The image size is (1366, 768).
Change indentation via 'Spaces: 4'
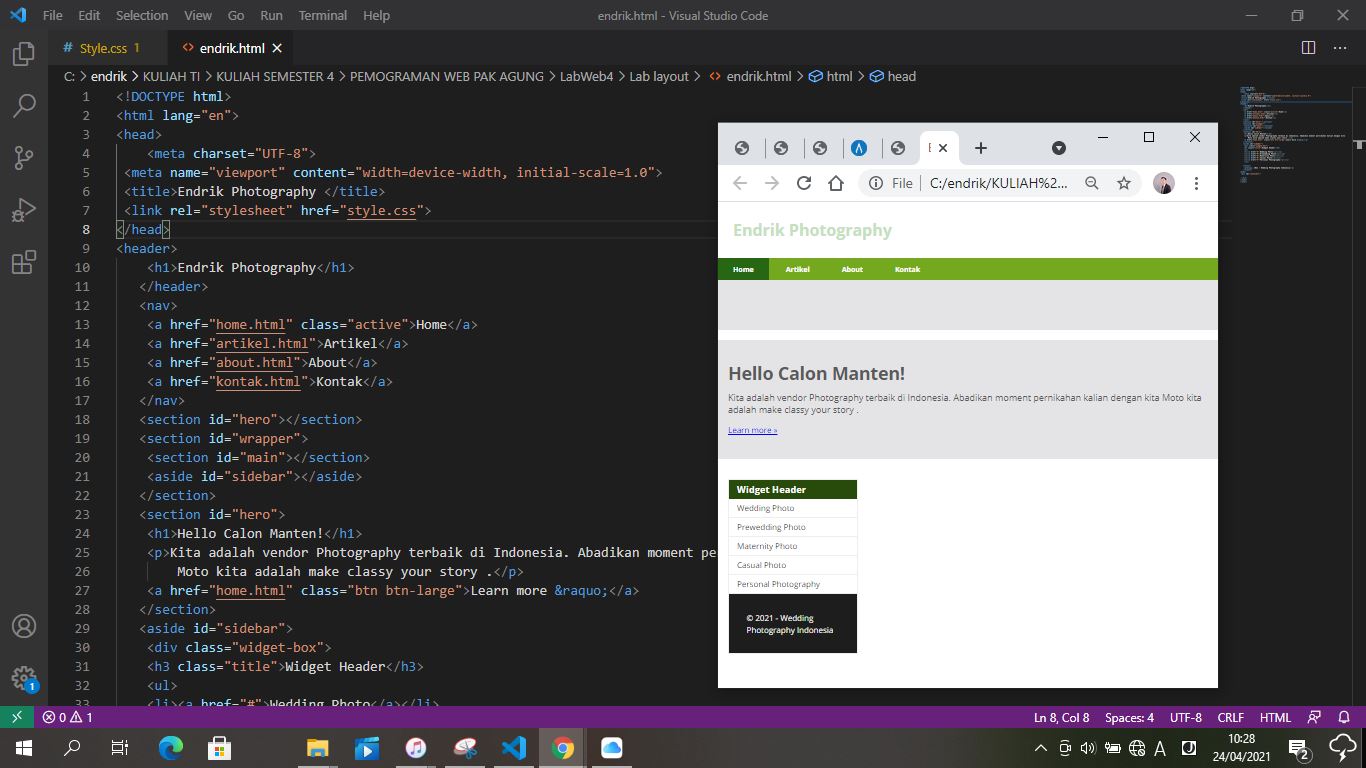click(1129, 717)
